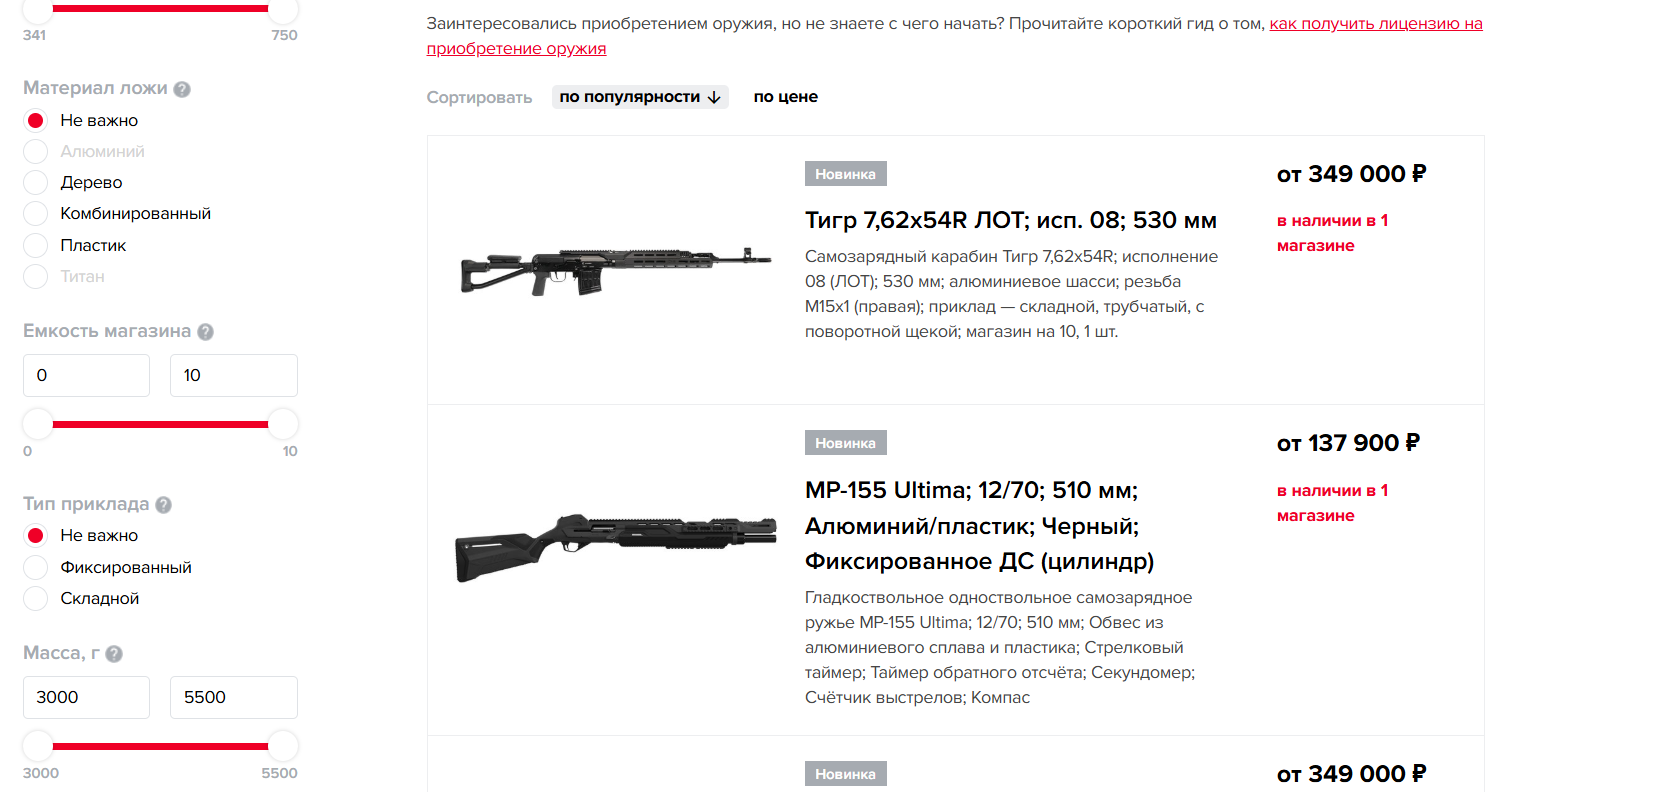Select Дерево stock material option
The height and width of the screenshot is (792, 1667).
[x=36, y=182]
